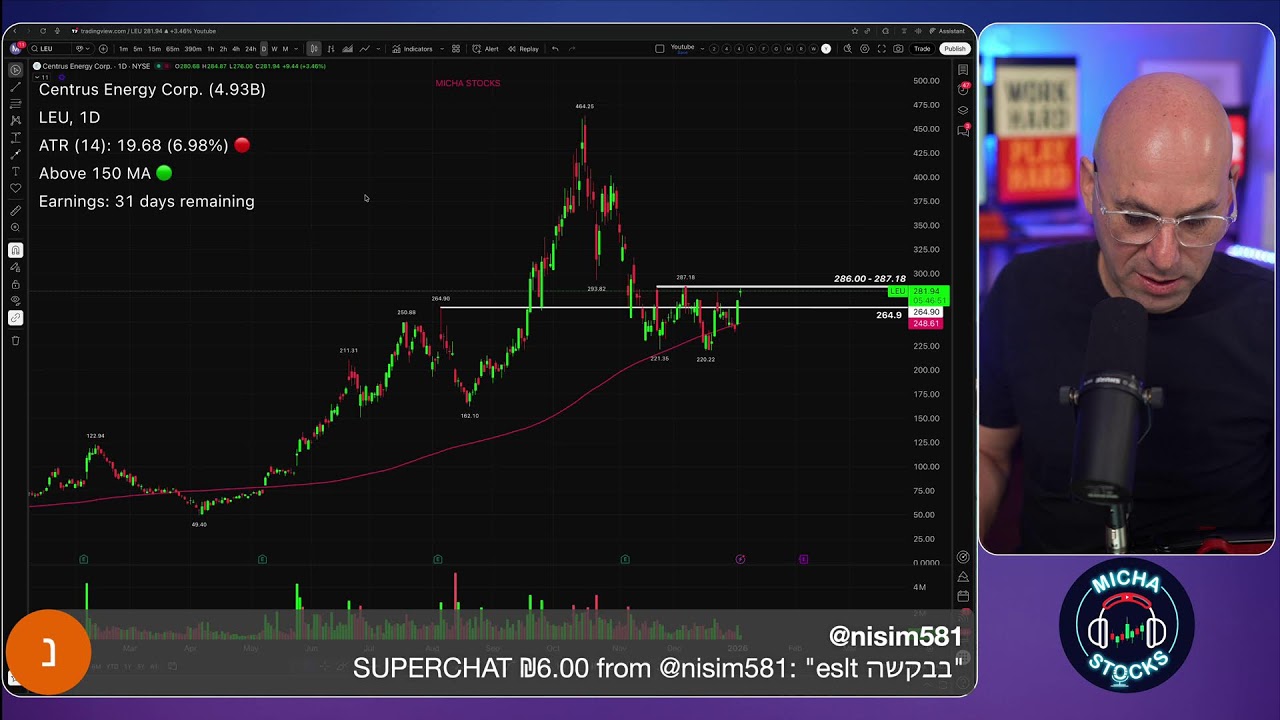Switch to the 1m timeframe
1280x720 pixels.
(123, 48)
